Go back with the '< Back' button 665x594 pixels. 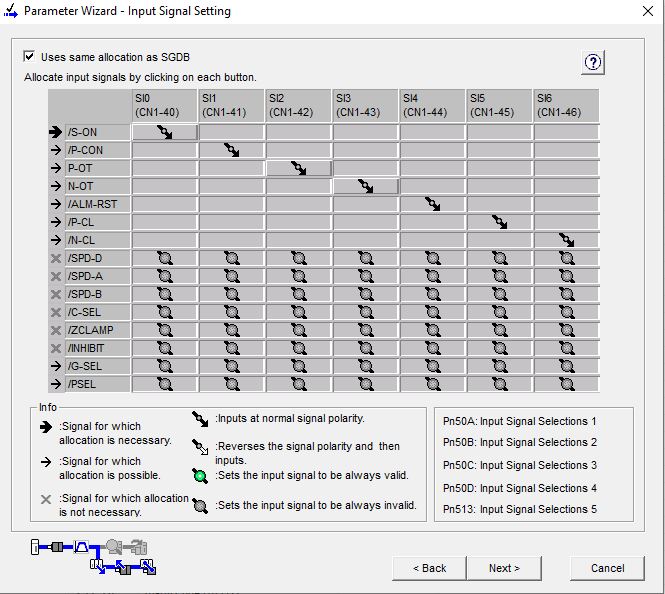click(x=429, y=568)
